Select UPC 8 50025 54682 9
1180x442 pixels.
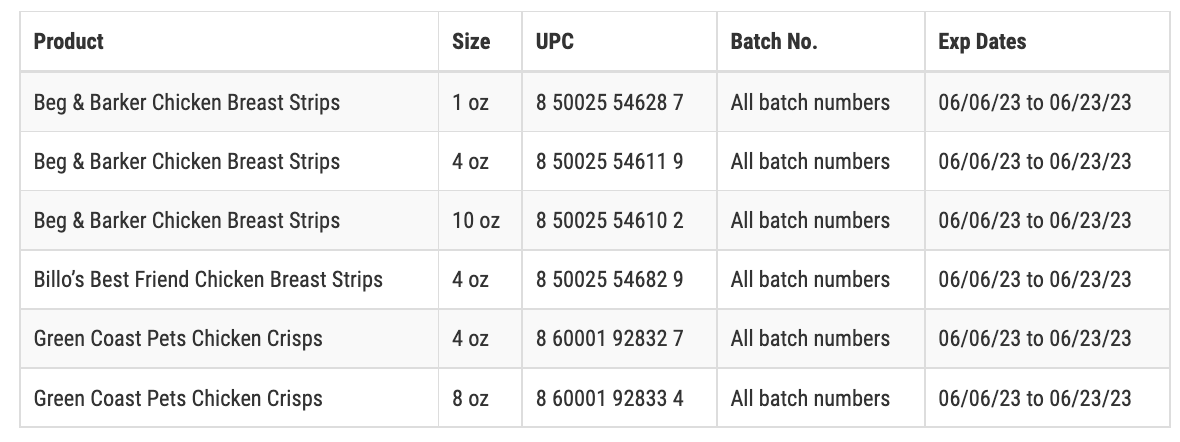(610, 279)
